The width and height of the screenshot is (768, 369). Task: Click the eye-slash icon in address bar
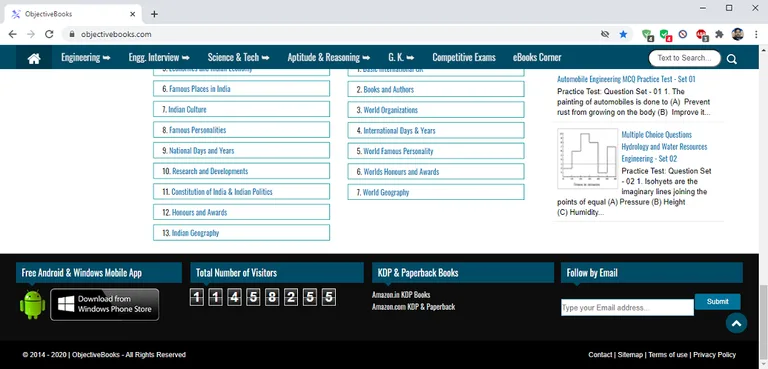point(605,34)
